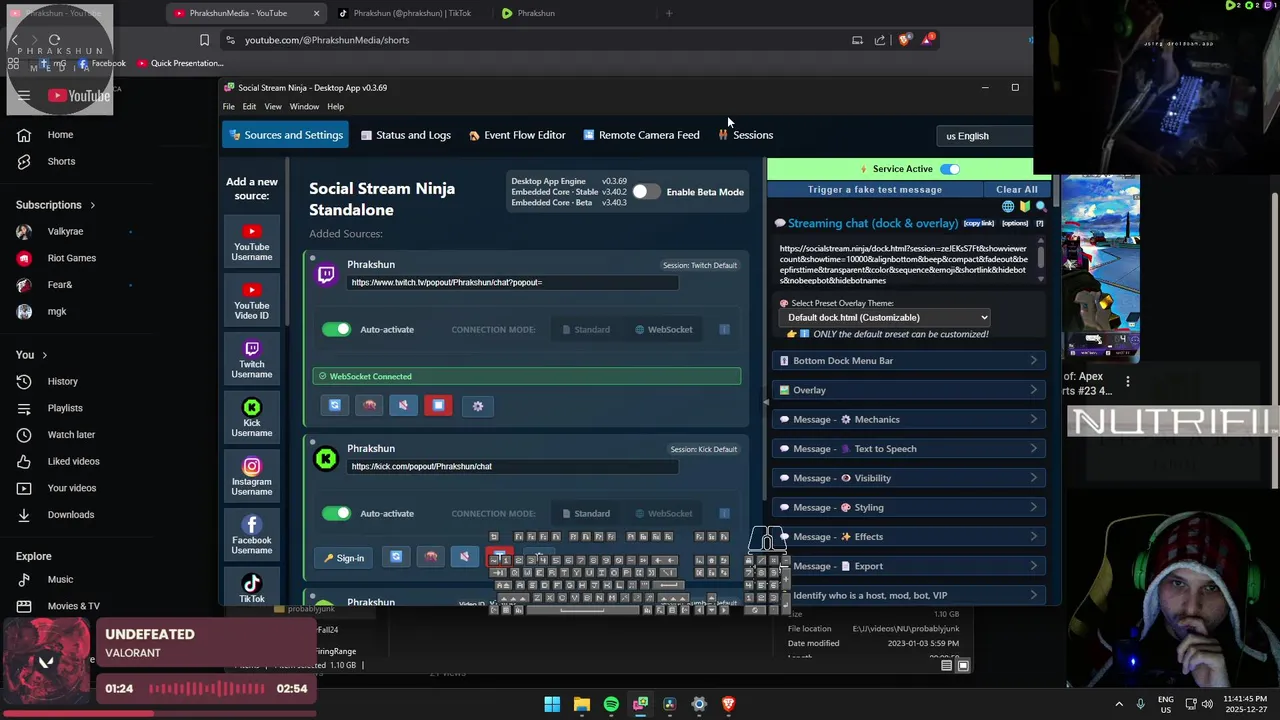The width and height of the screenshot is (1280, 720).
Task: Click the reload icon on Twitch source
Action: (335, 405)
